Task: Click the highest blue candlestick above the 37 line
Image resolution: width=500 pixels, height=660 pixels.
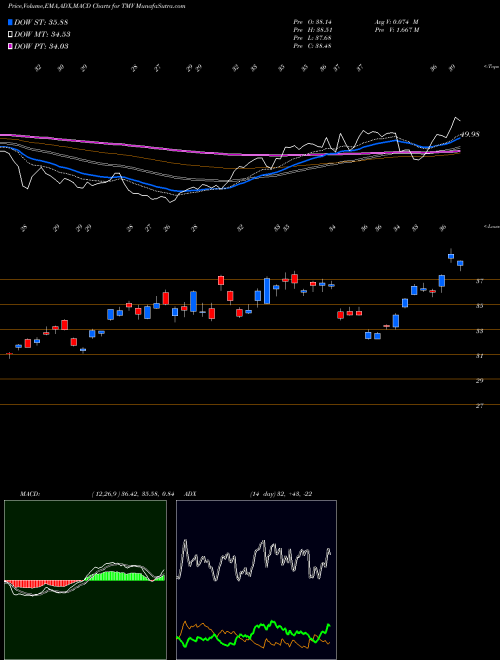Action: pos(451,255)
